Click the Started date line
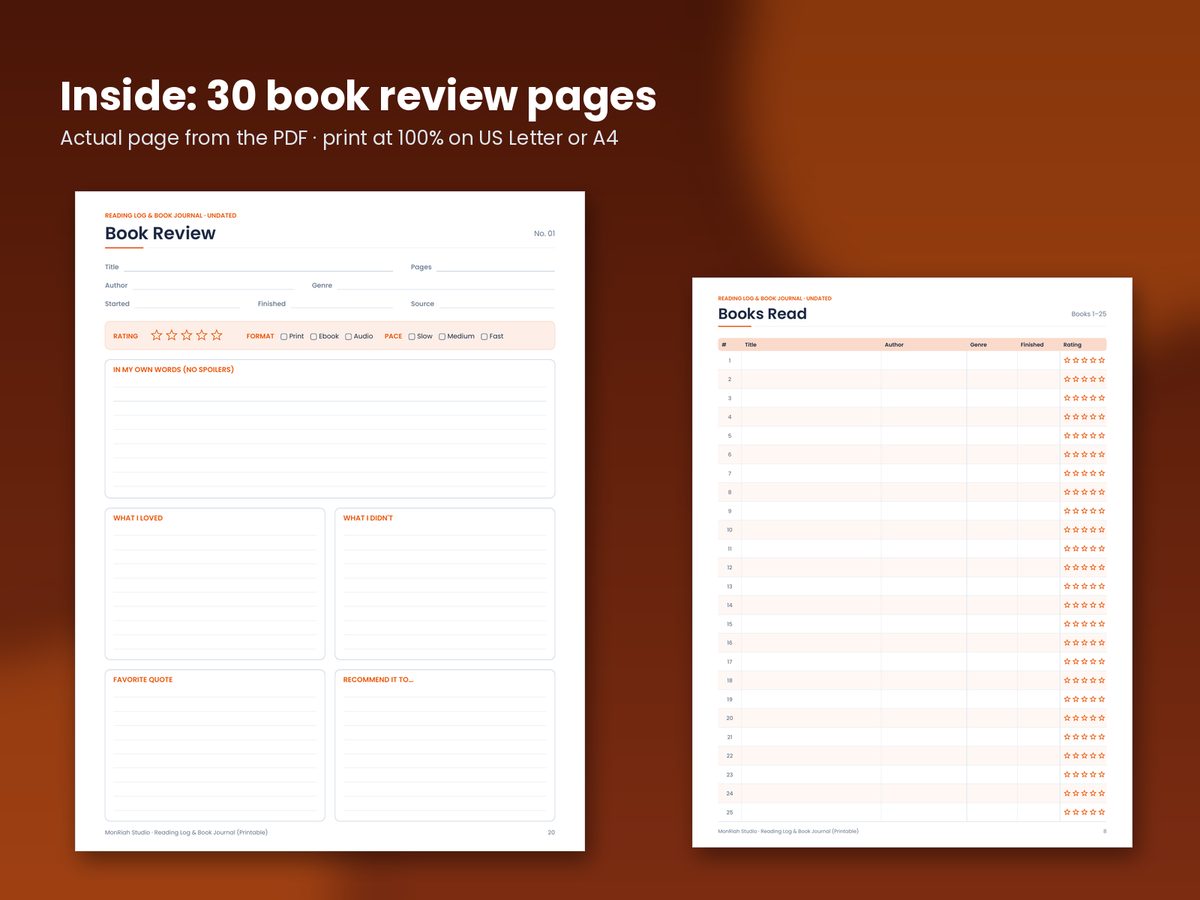The height and width of the screenshot is (900, 1200). [187, 304]
